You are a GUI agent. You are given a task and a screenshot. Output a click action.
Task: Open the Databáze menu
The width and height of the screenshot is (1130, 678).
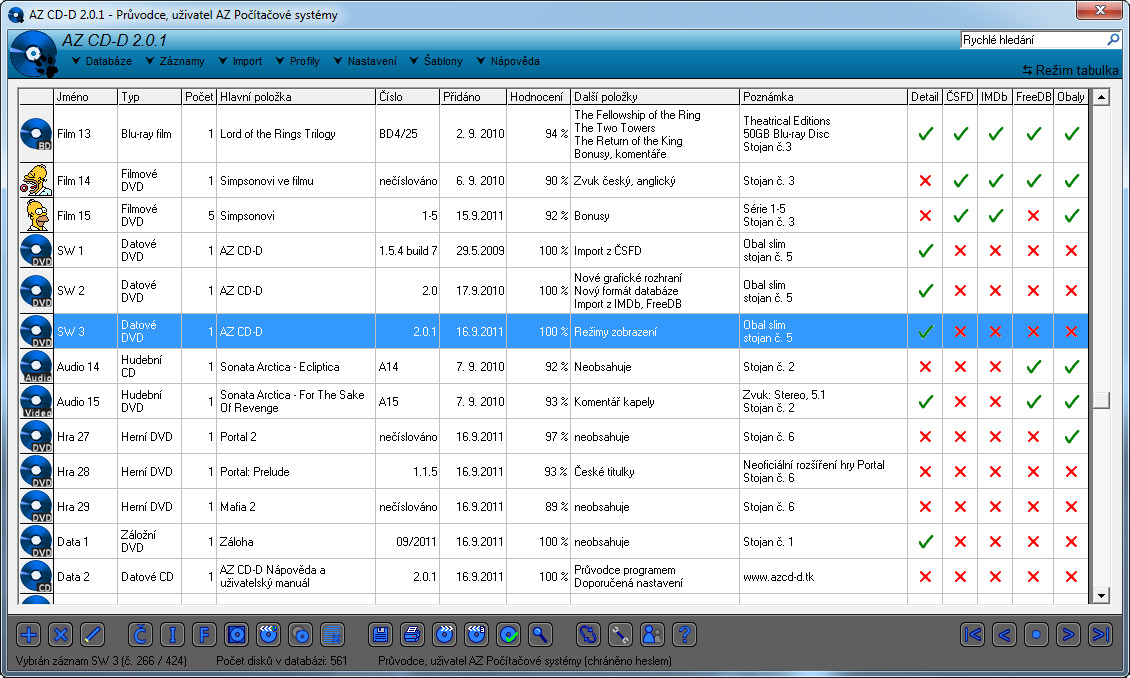pyautogui.click(x=102, y=61)
